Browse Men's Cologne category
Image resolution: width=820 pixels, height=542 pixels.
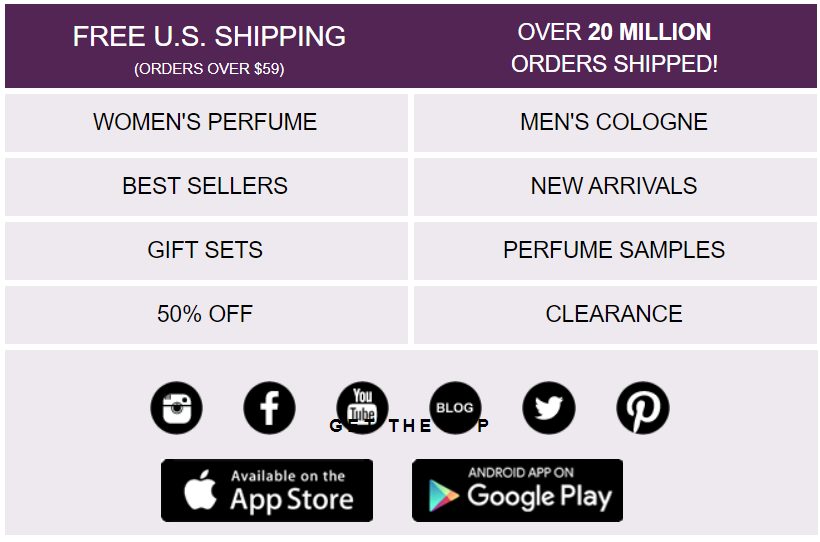click(615, 123)
